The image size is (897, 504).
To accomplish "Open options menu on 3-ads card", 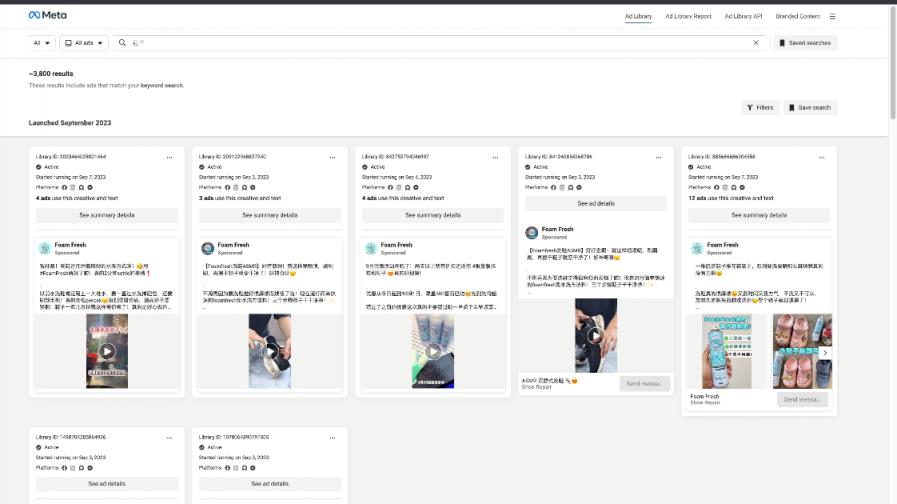I will point(332,157).
